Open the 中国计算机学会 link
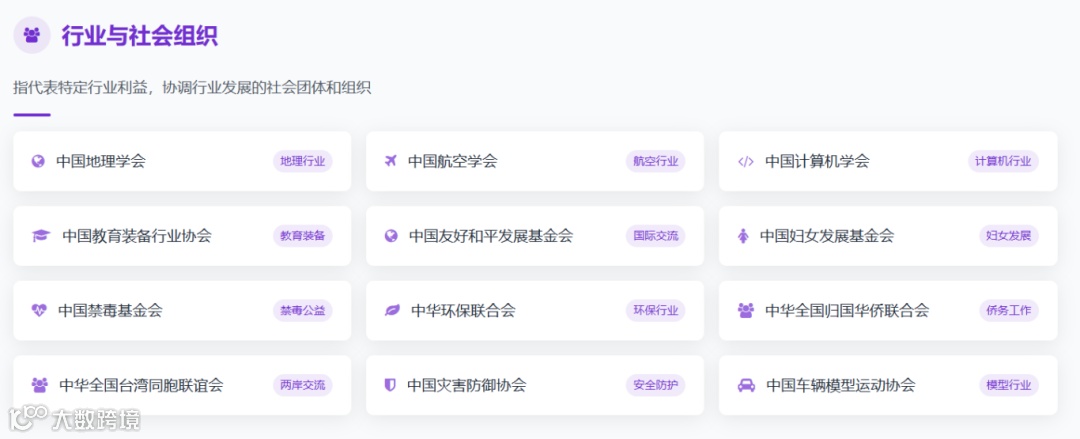1080x439 pixels. click(x=818, y=161)
